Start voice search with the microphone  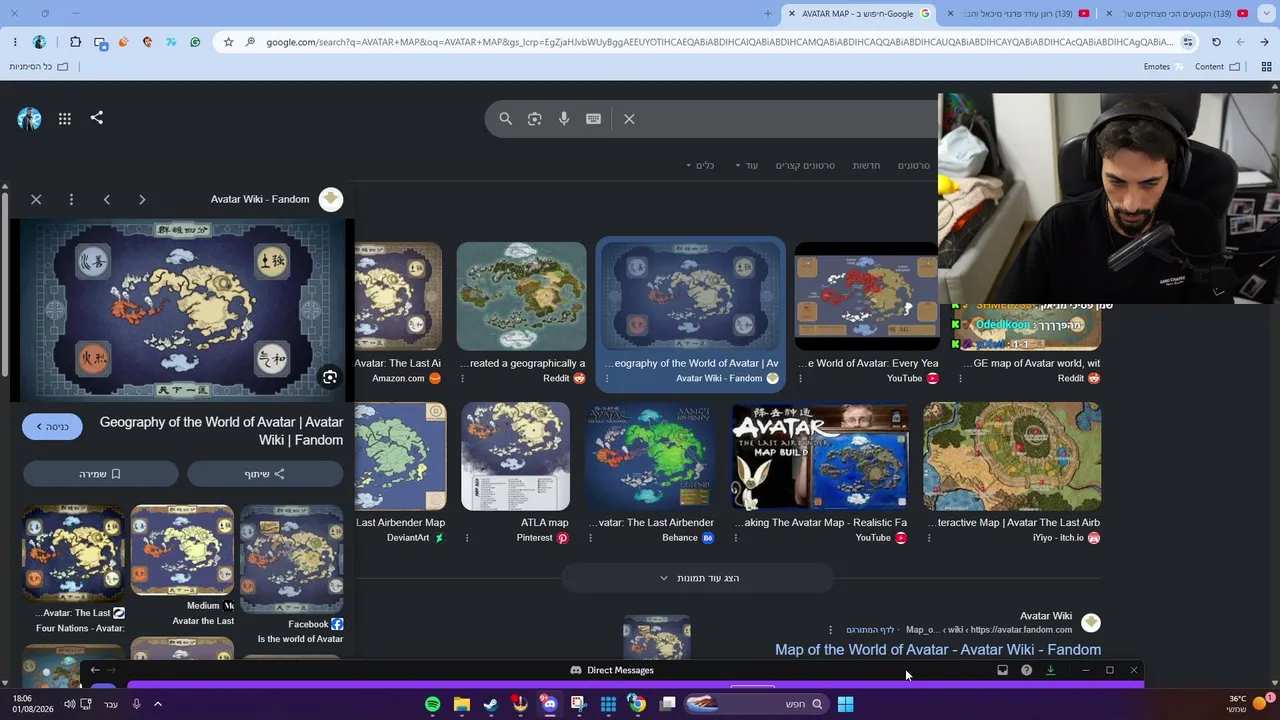click(564, 119)
